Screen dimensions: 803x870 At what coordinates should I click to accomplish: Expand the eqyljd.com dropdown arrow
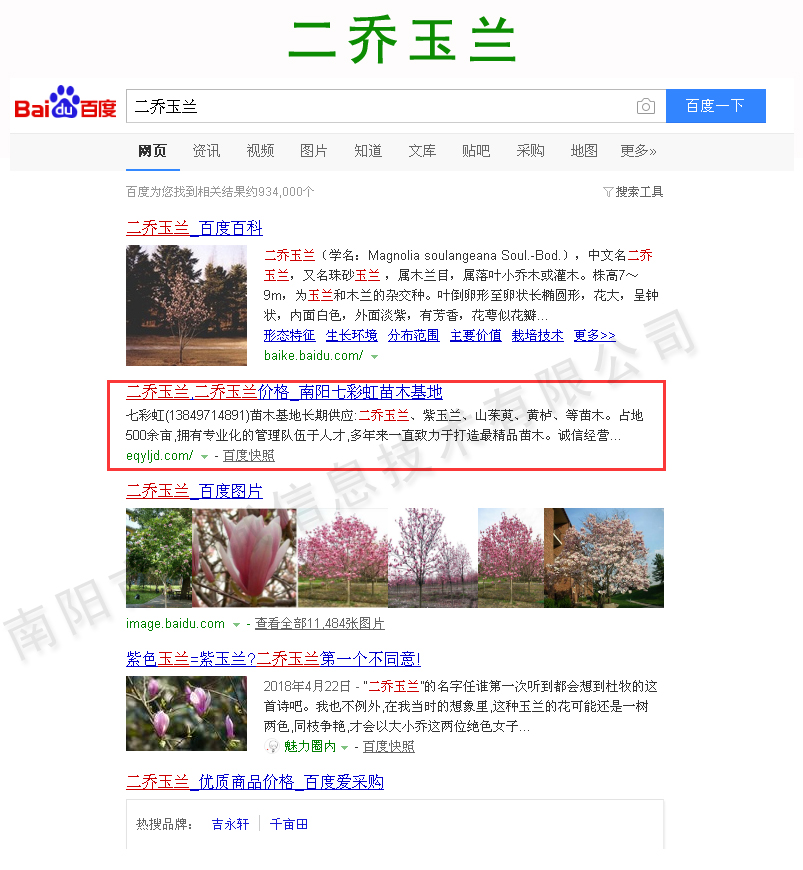[204, 456]
